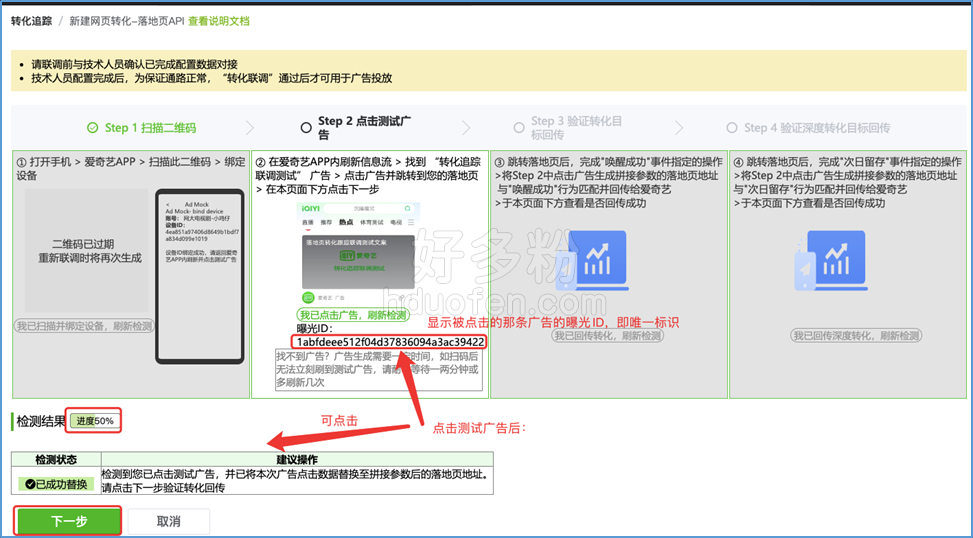Viewport: 973px width, 538px height.
Task: Click the circle indicator beside Step 2
Action: [306, 128]
